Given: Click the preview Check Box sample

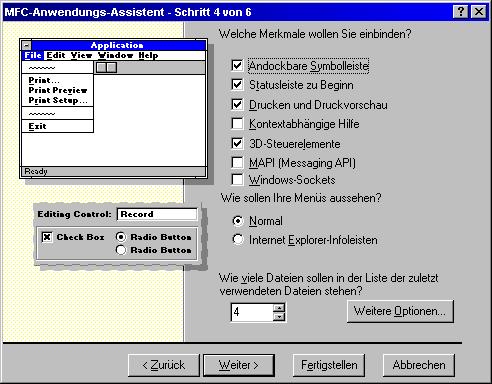Looking at the screenshot, I should pos(73,237).
